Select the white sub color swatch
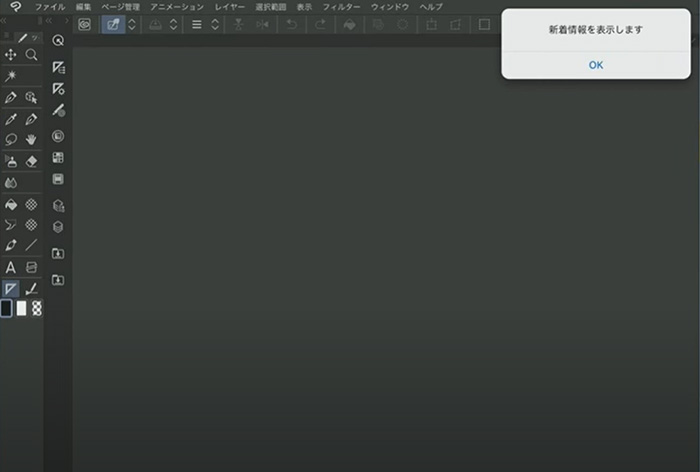 click(x=21, y=308)
